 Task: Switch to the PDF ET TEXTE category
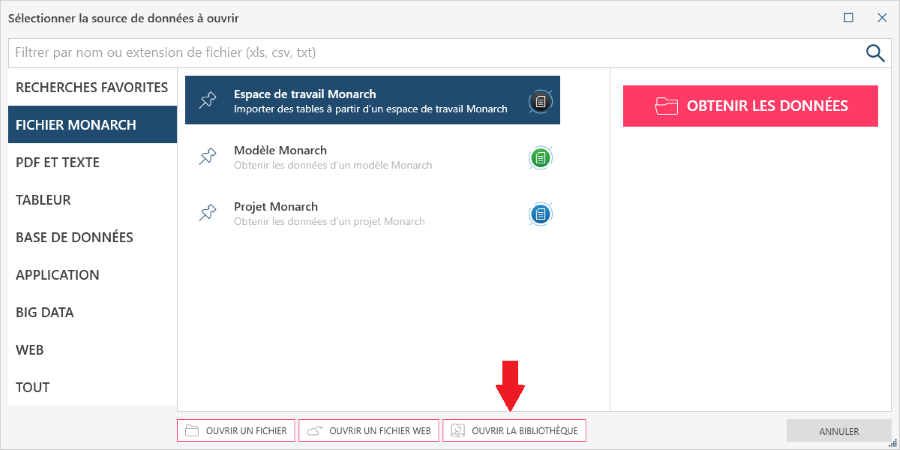pos(92,162)
